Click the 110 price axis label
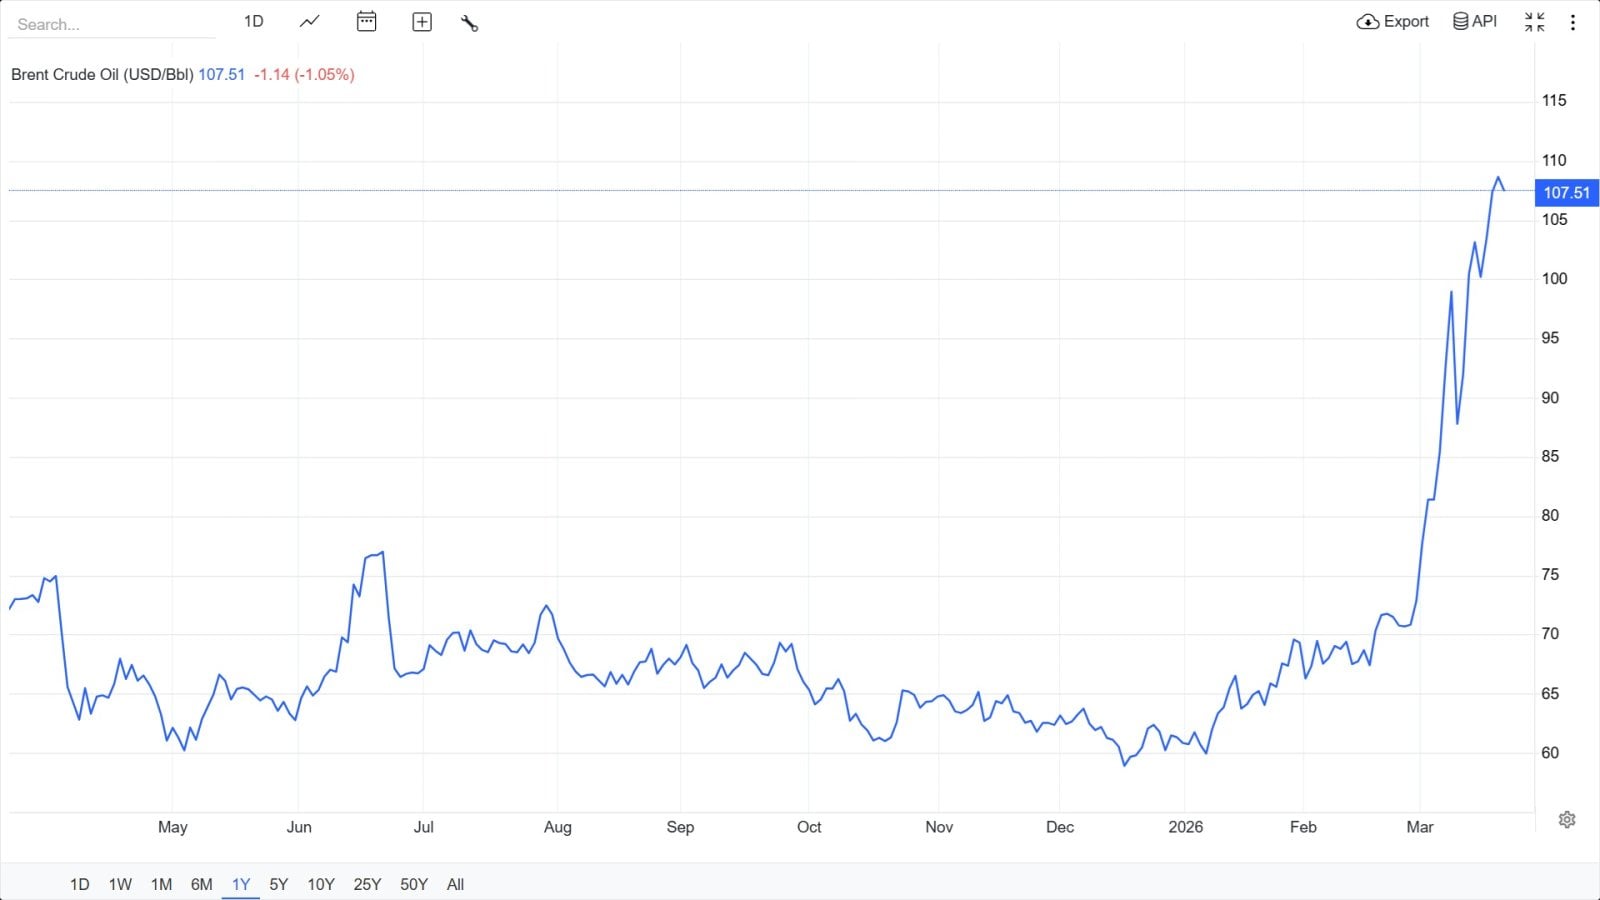 tap(1554, 160)
